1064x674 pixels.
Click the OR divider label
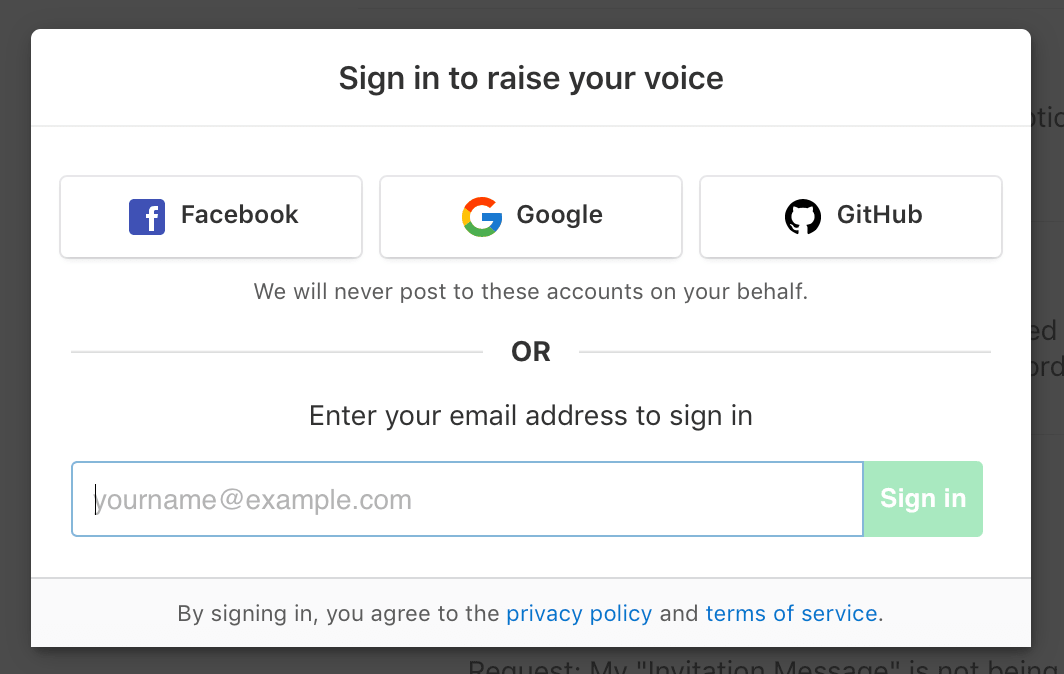(531, 352)
